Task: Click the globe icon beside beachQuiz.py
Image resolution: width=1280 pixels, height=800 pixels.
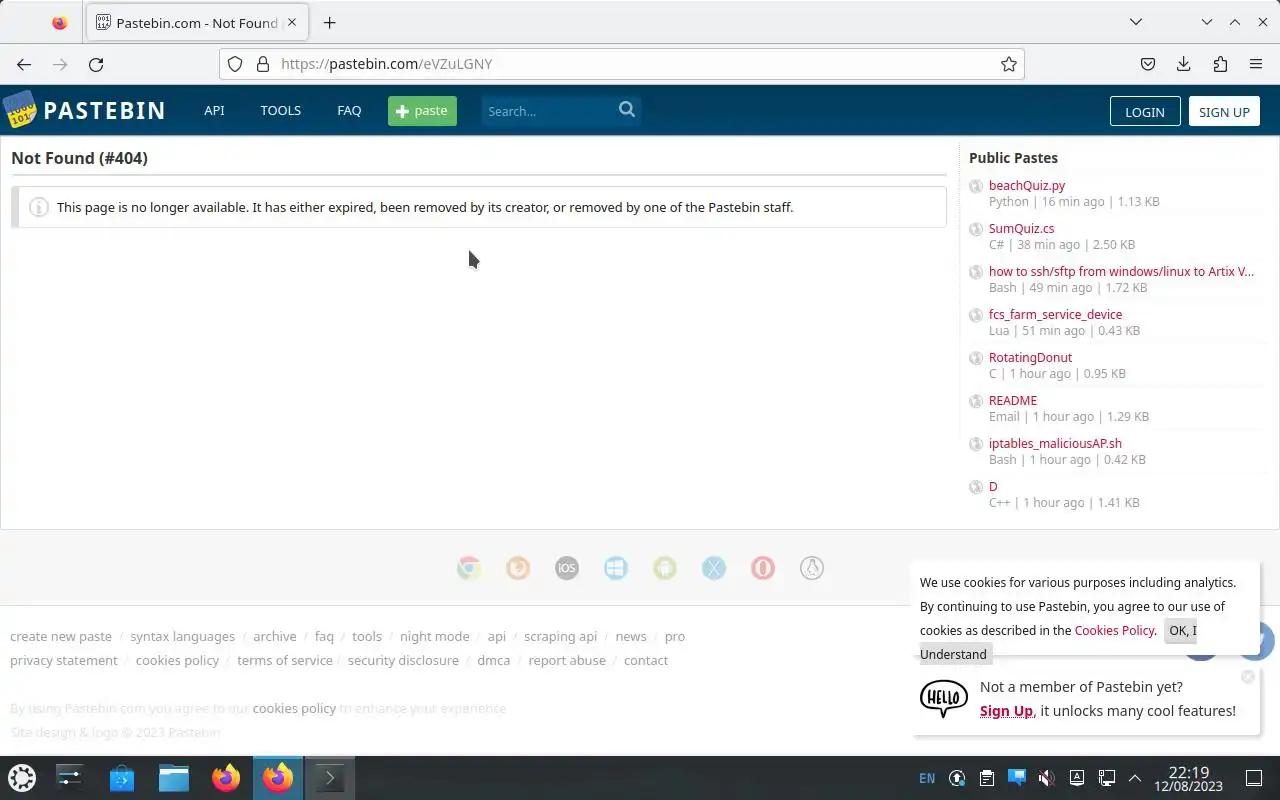Action: 976,186
